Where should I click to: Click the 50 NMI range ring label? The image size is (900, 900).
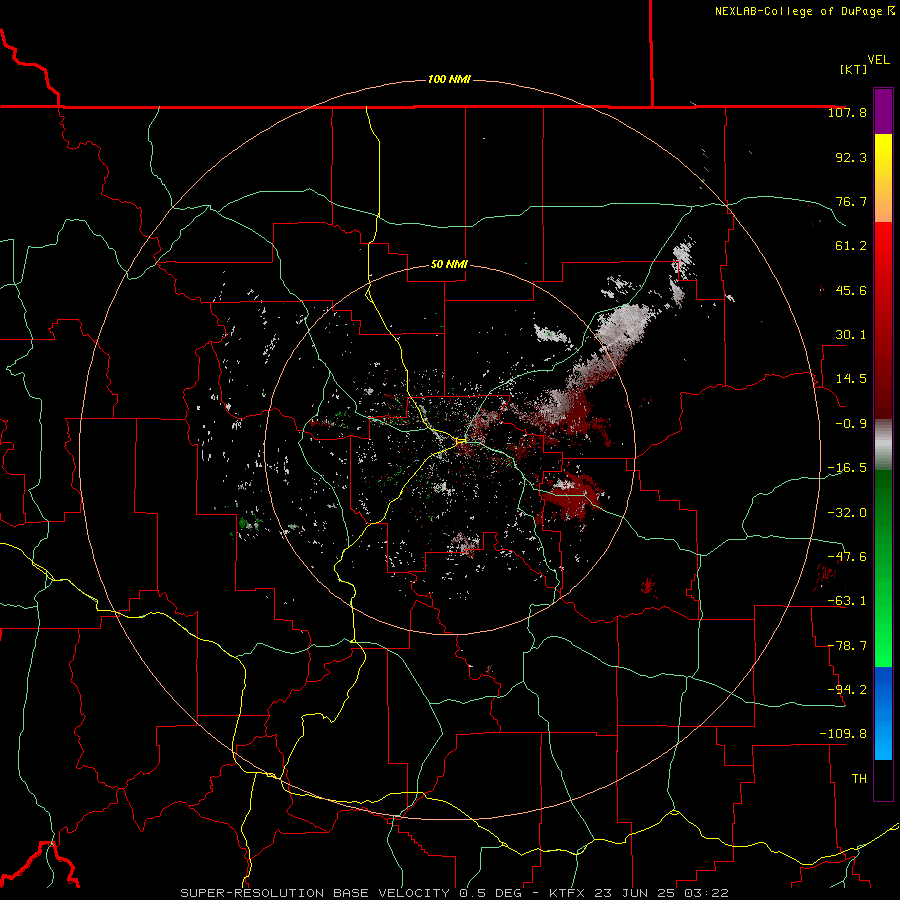click(449, 264)
